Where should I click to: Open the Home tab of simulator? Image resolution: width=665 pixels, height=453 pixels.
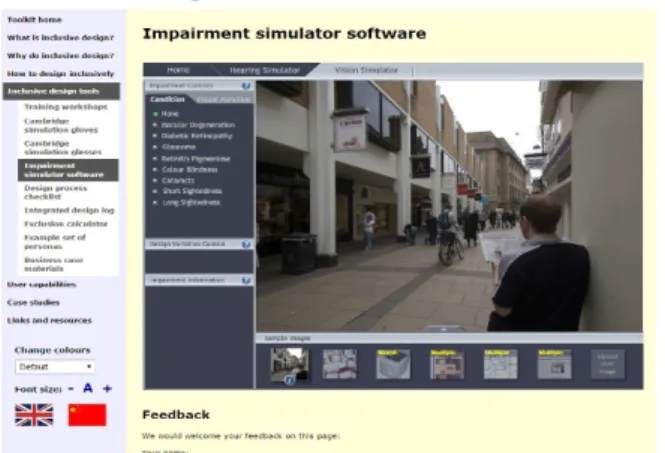click(x=178, y=70)
